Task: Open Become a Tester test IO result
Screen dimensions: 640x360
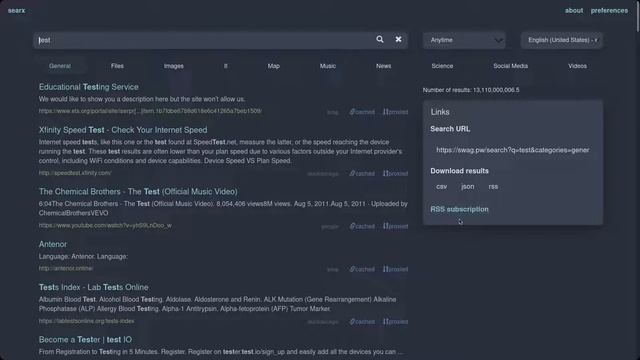Action: point(85,340)
